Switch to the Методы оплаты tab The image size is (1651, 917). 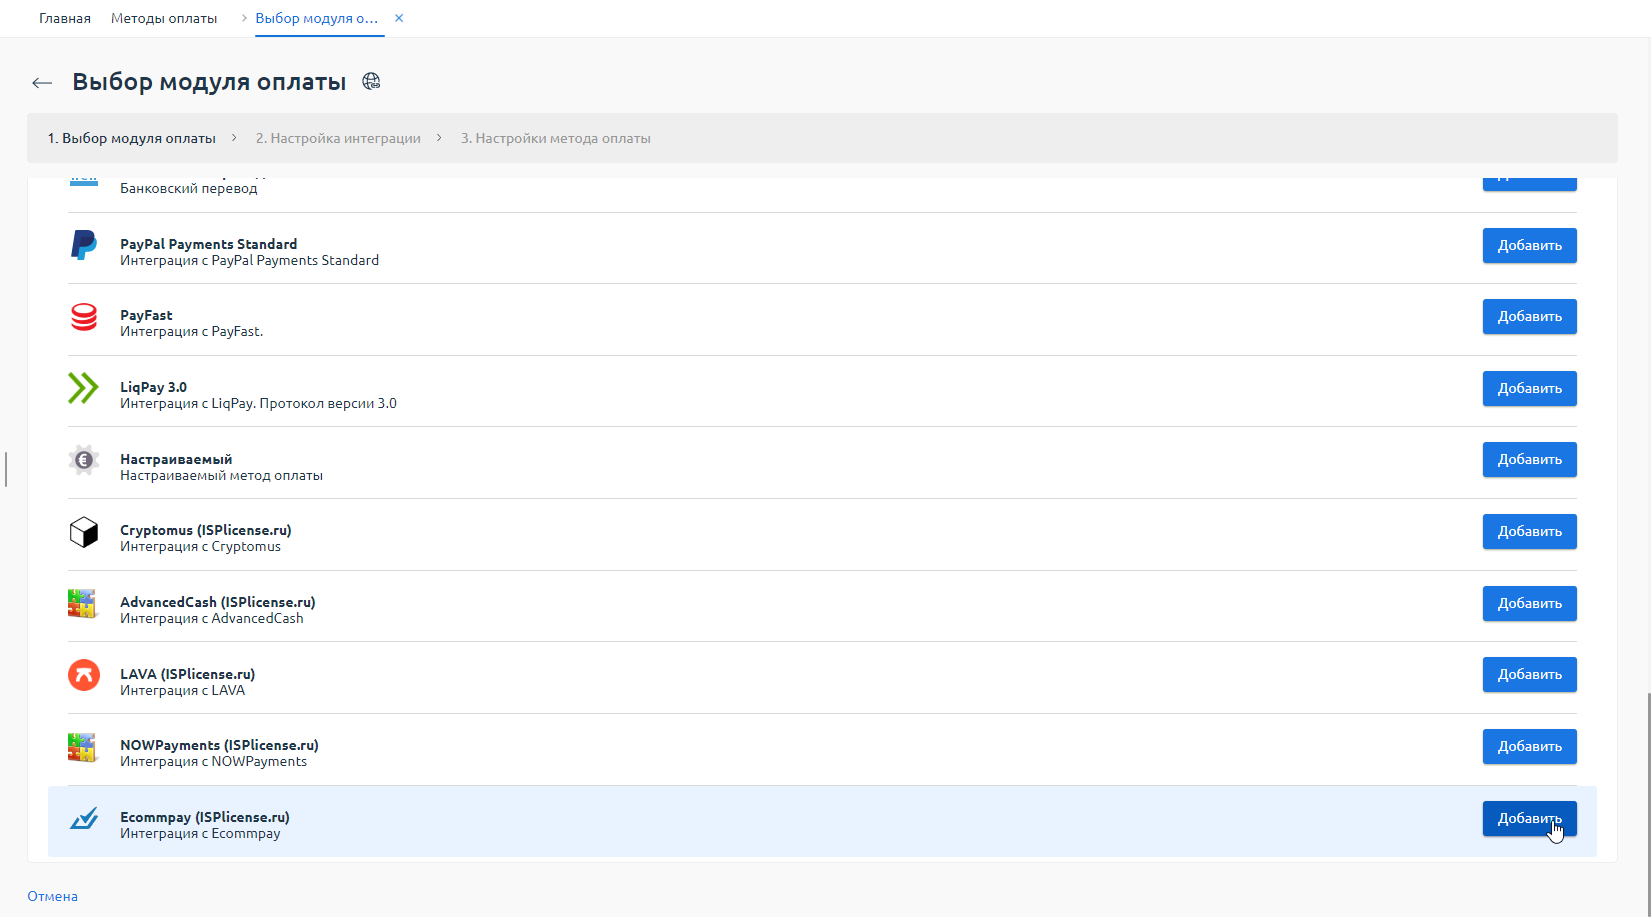(164, 18)
